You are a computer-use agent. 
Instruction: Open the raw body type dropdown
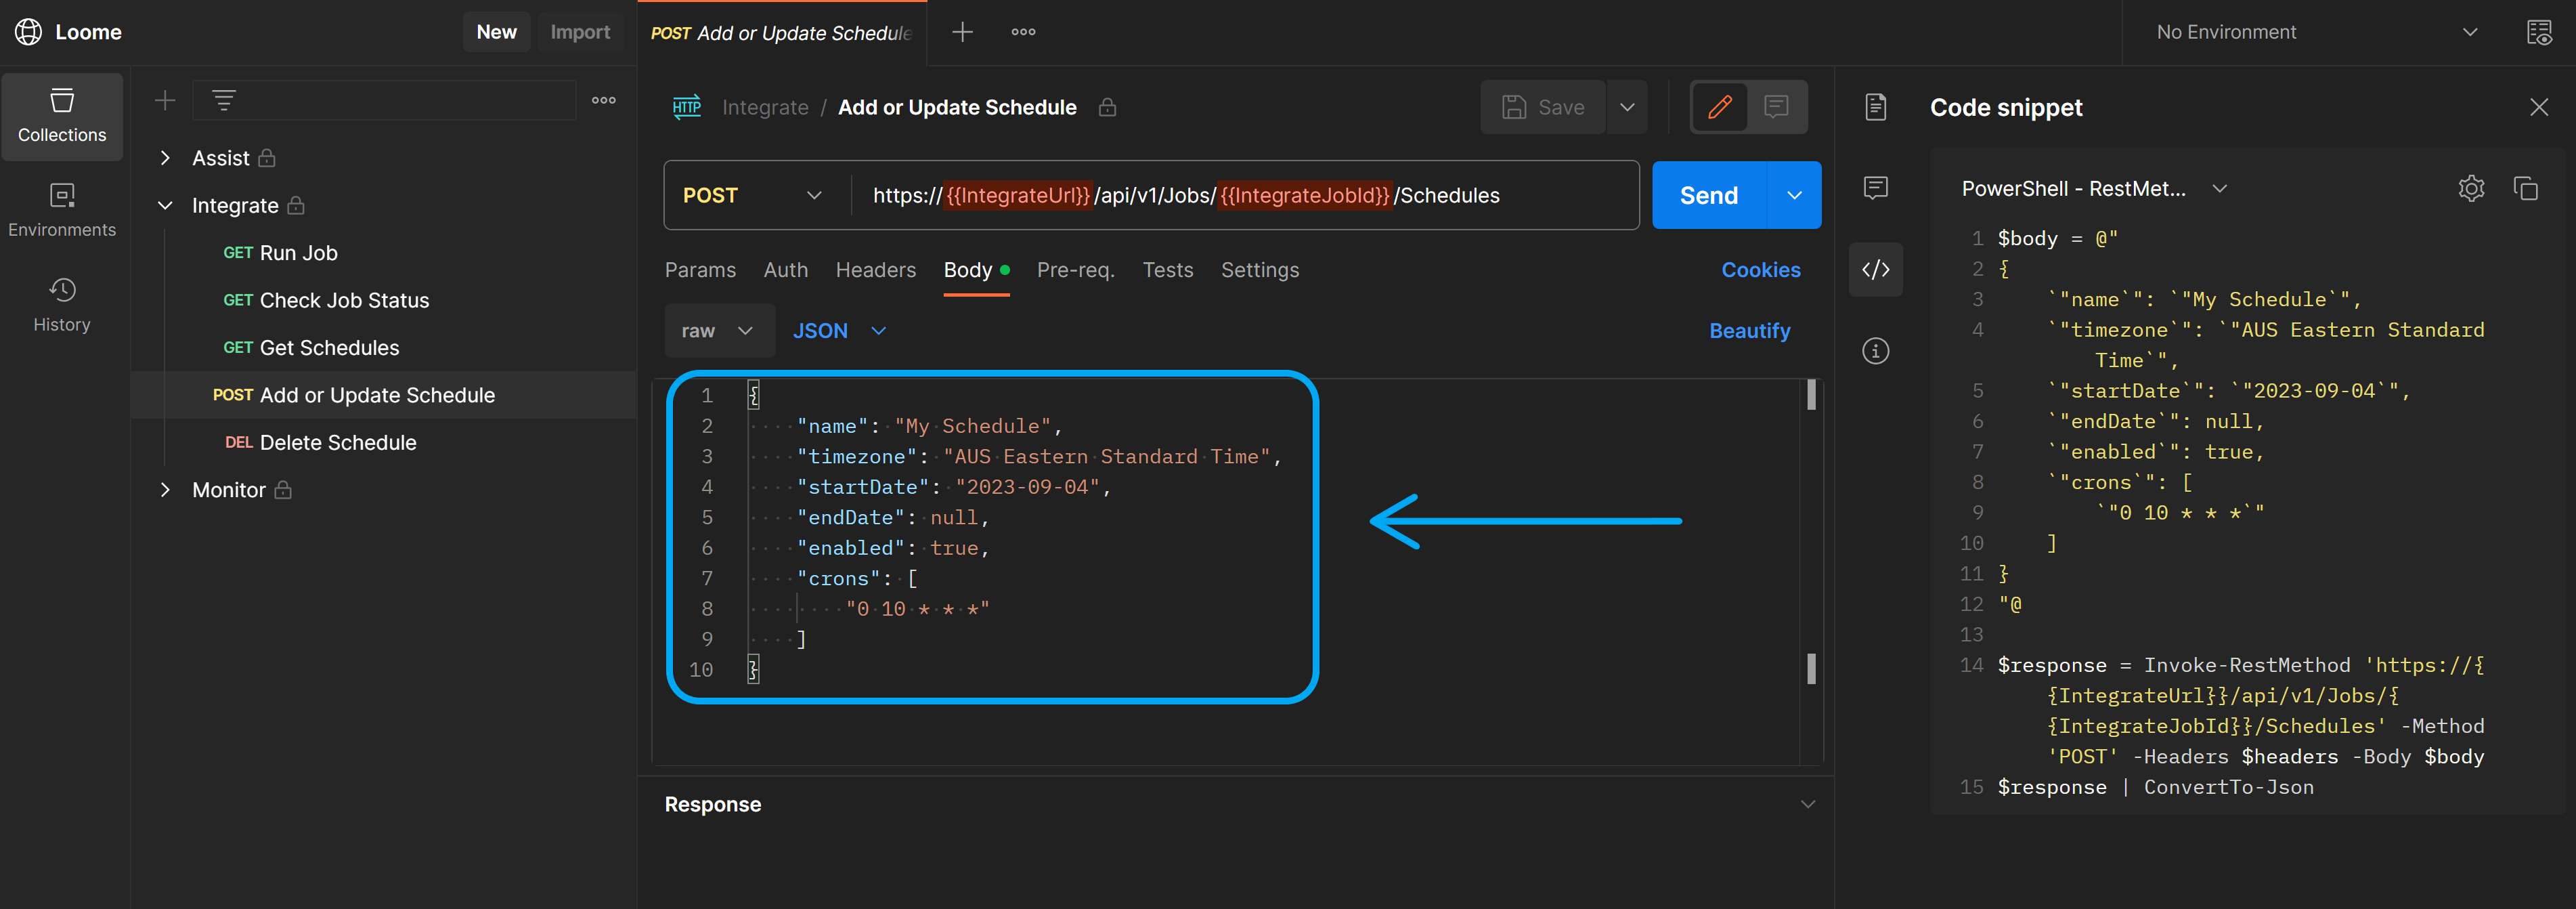[x=719, y=331]
